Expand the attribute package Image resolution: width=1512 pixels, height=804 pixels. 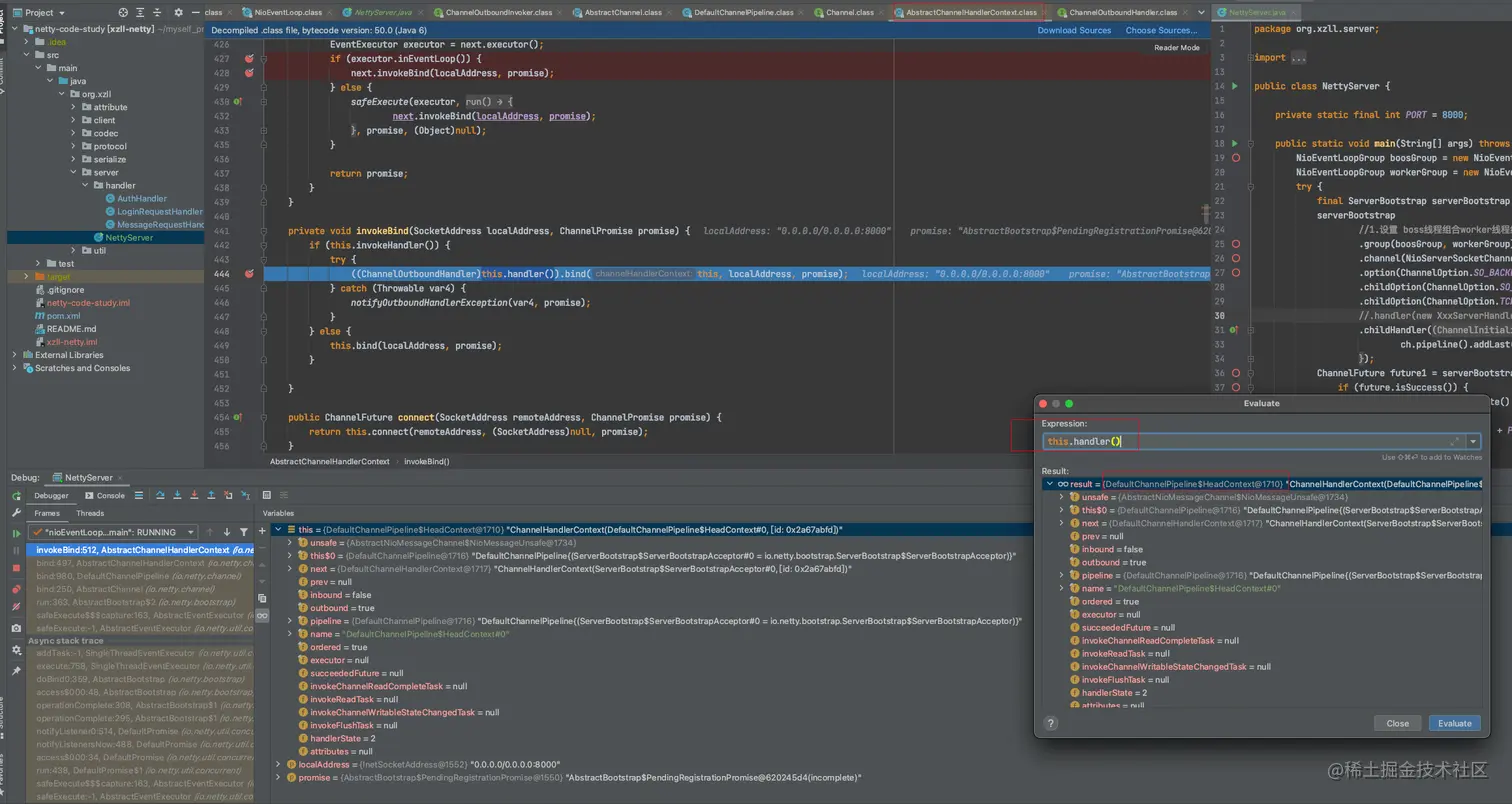click(x=74, y=107)
